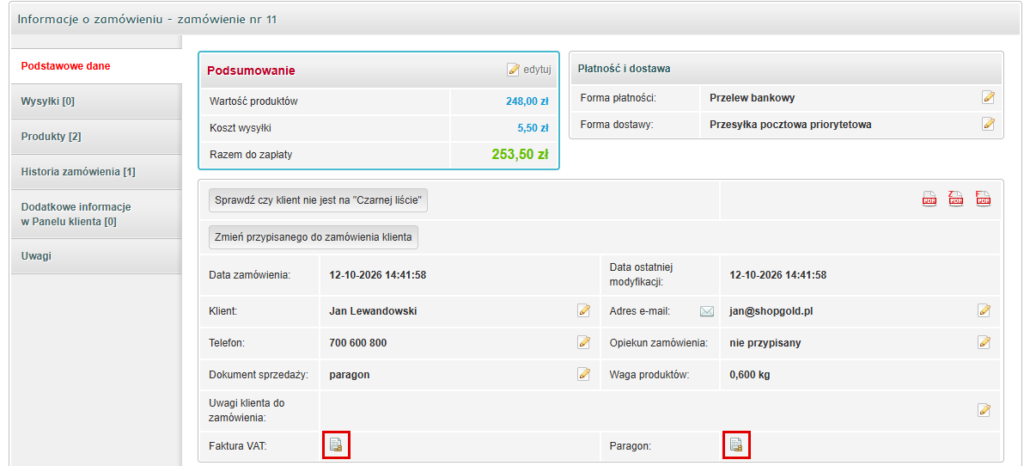The image size is (1024, 466).
Task: Click the edytuj link in Podsumowanie
Action: tap(530, 70)
